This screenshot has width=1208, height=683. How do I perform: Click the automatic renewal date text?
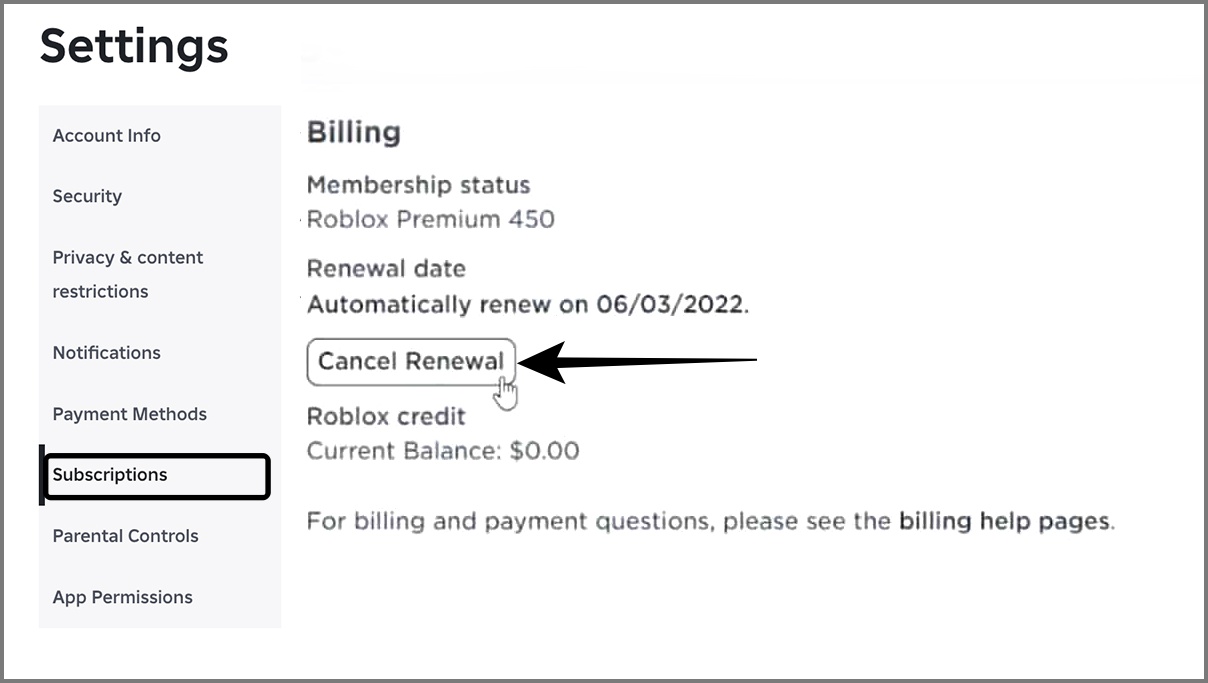click(527, 304)
